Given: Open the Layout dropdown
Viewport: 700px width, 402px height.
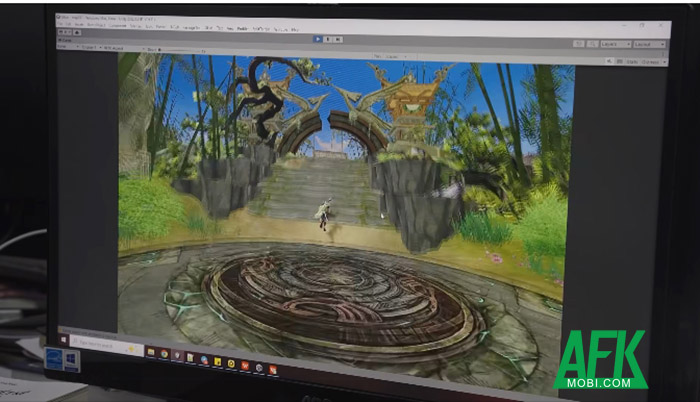Looking at the screenshot, I should point(649,44).
